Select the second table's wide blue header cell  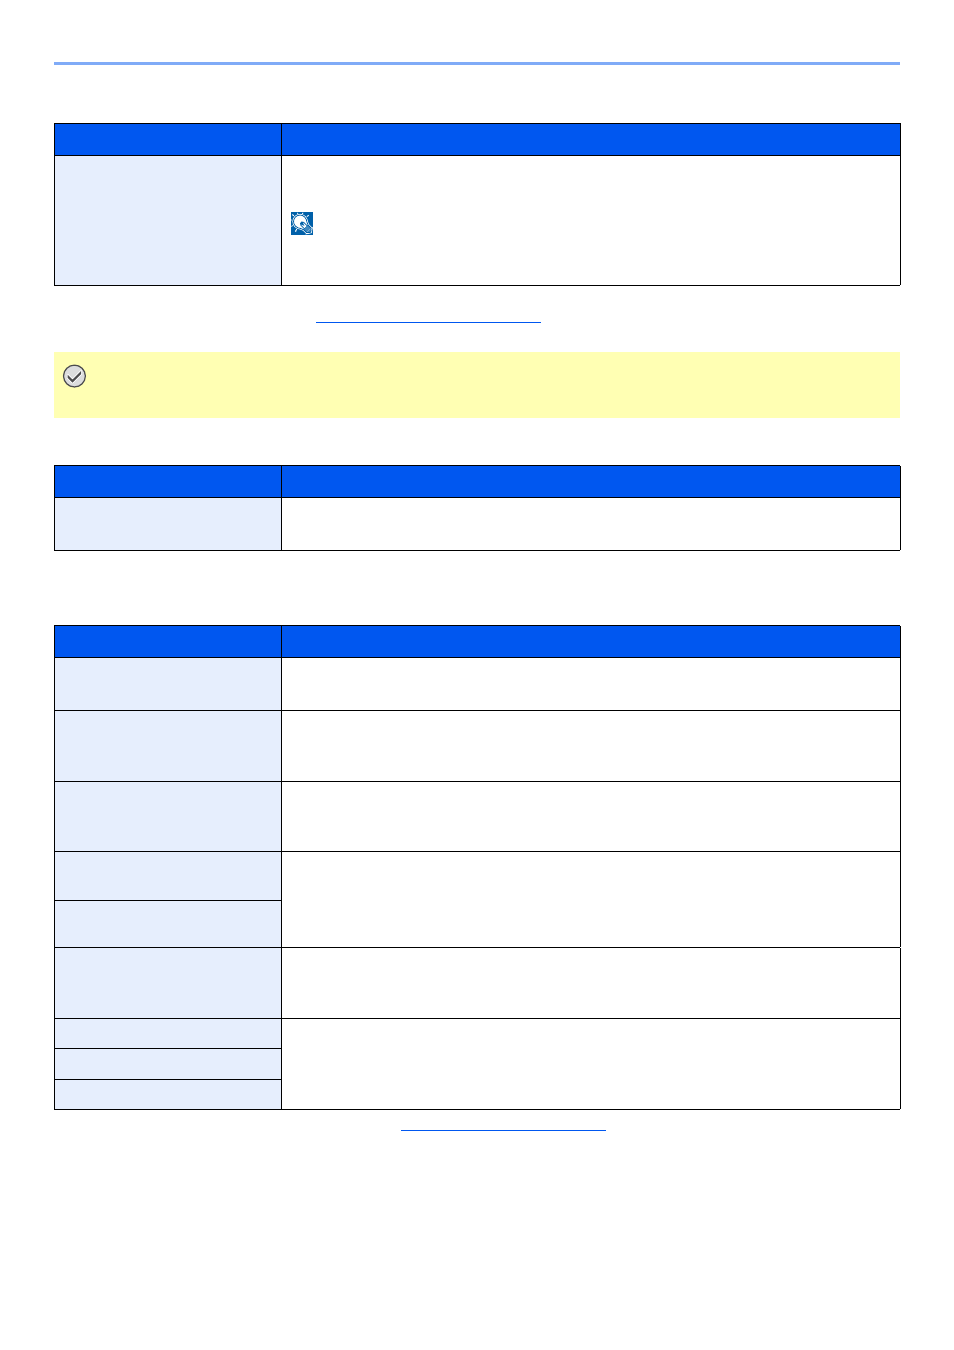coord(591,482)
